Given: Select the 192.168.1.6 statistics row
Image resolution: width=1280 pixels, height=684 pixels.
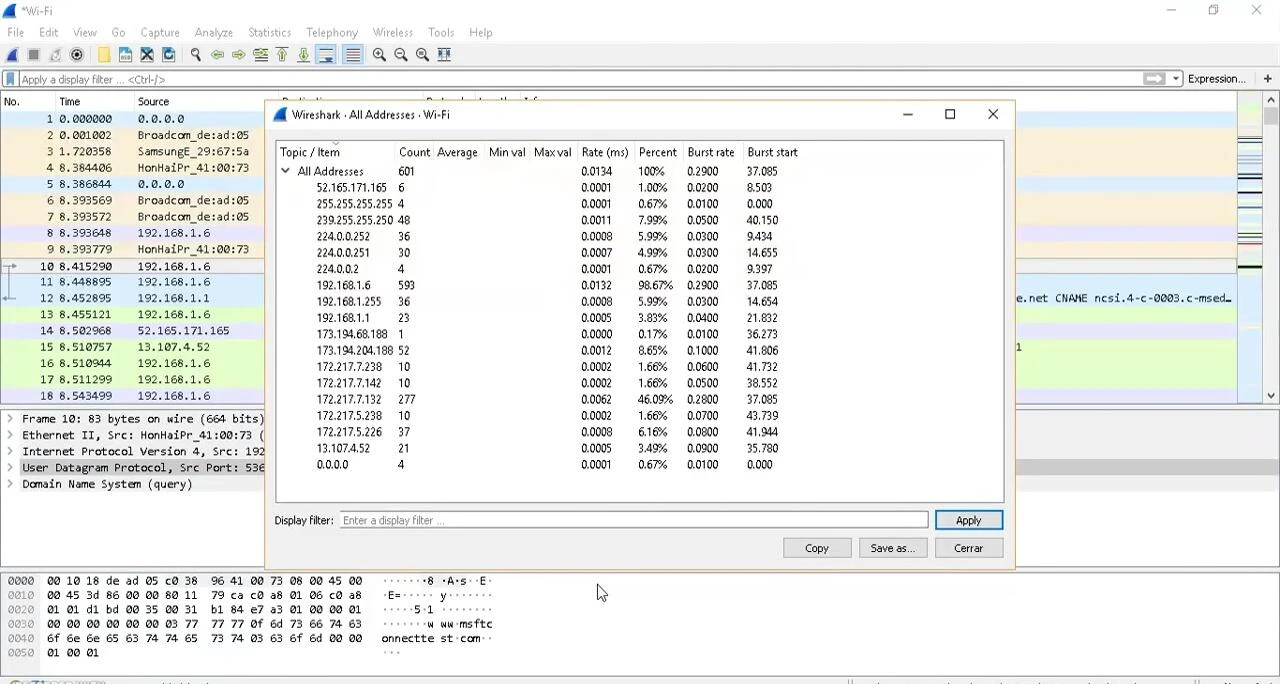Looking at the screenshot, I should click(640, 285).
